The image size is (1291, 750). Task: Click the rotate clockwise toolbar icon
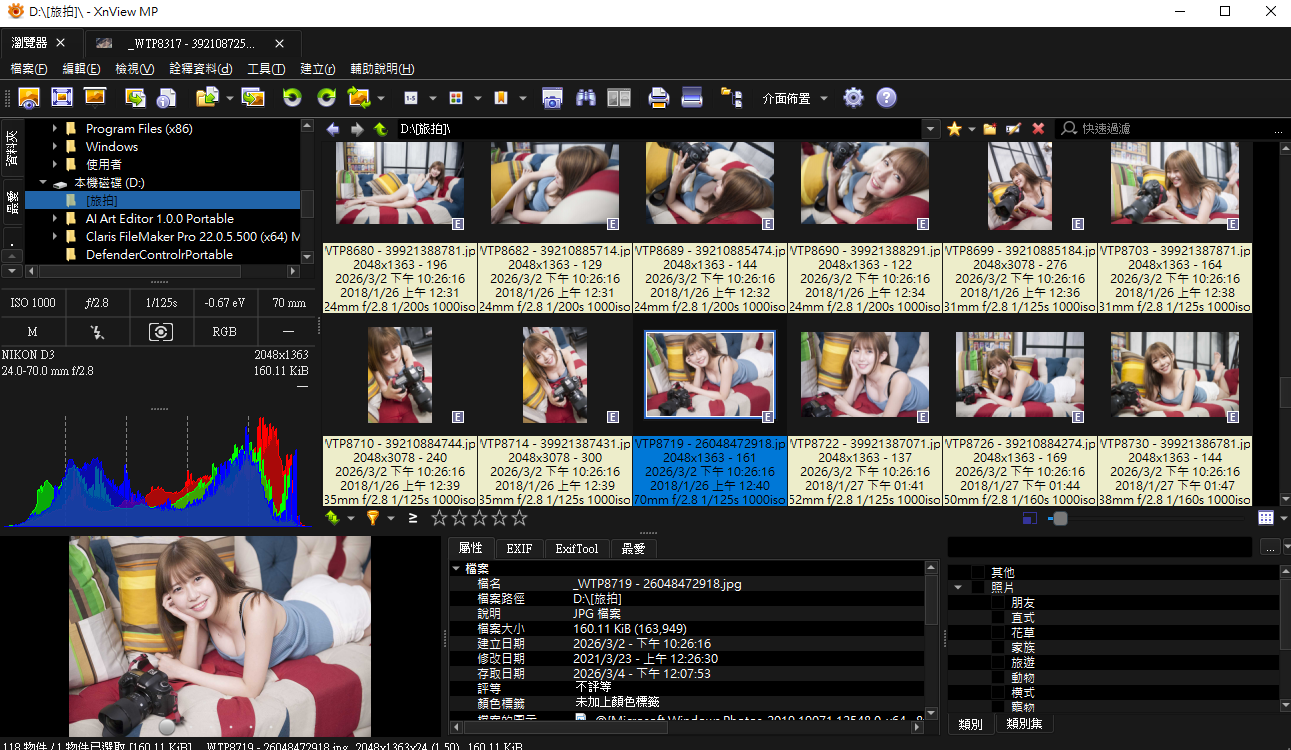click(x=326, y=98)
